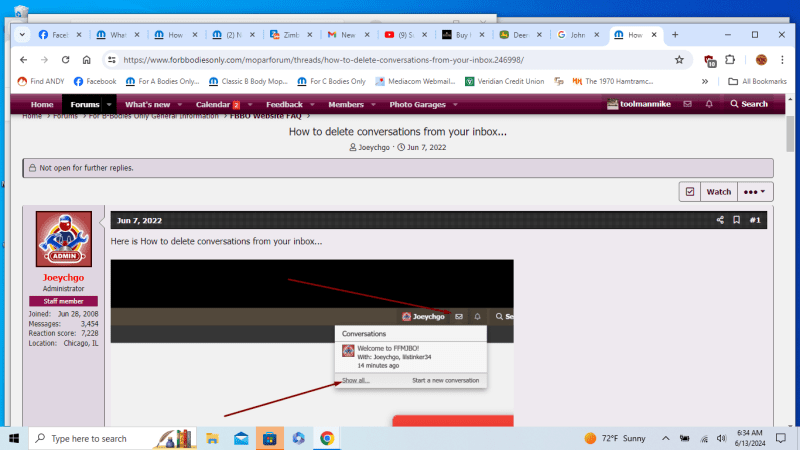Open new tab with plus button

point(675,35)
